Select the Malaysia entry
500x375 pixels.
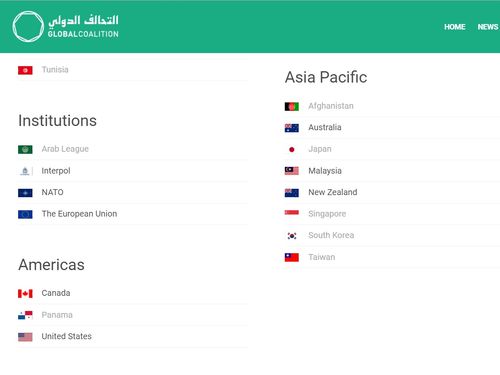[x=325, y=171]
